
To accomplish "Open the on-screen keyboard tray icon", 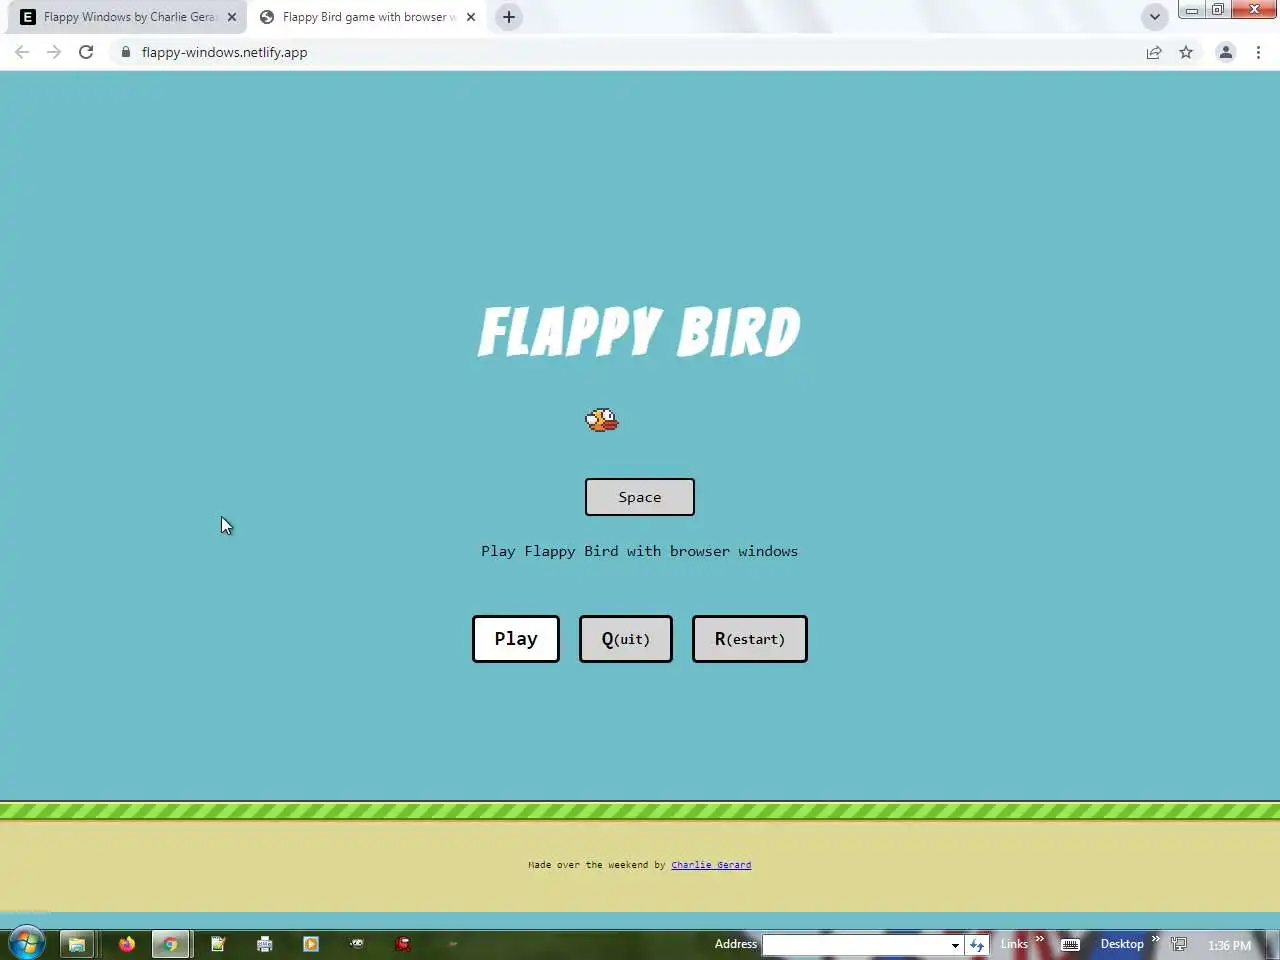I will pyautogui.click(x=1070, y=944).
